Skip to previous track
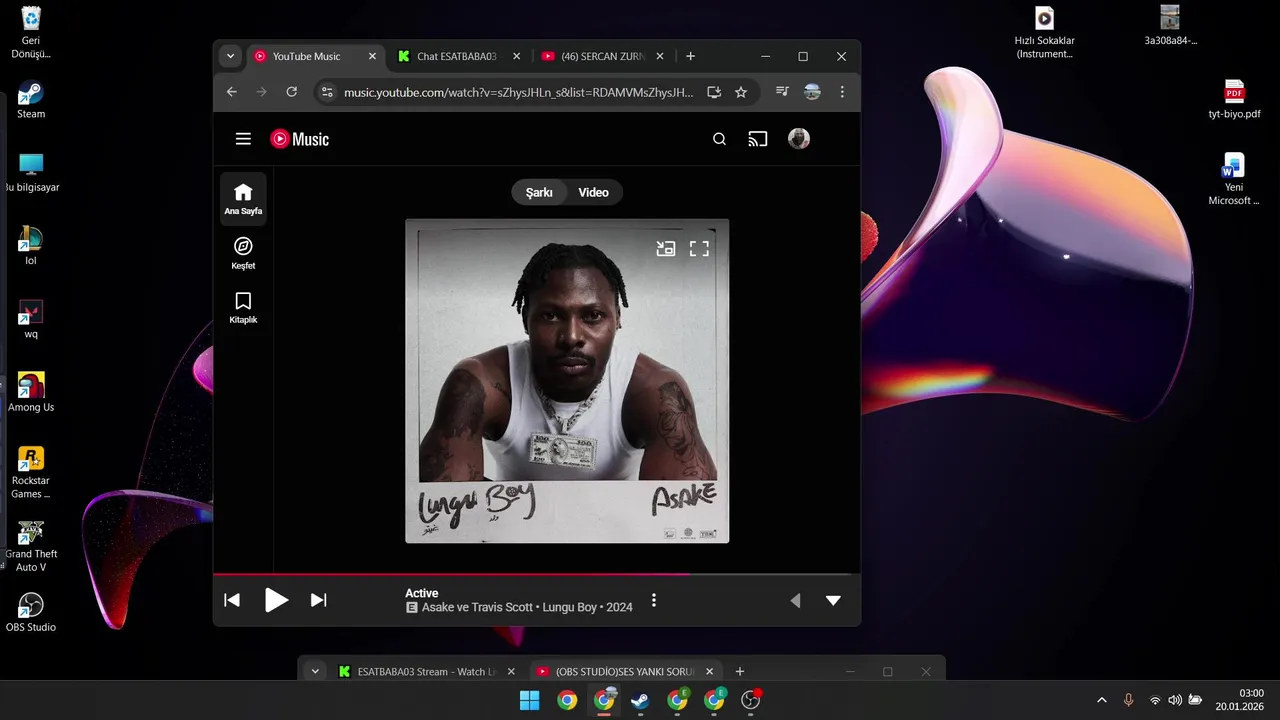This screenshot has width=1280, height=720. tap(232, 600)
